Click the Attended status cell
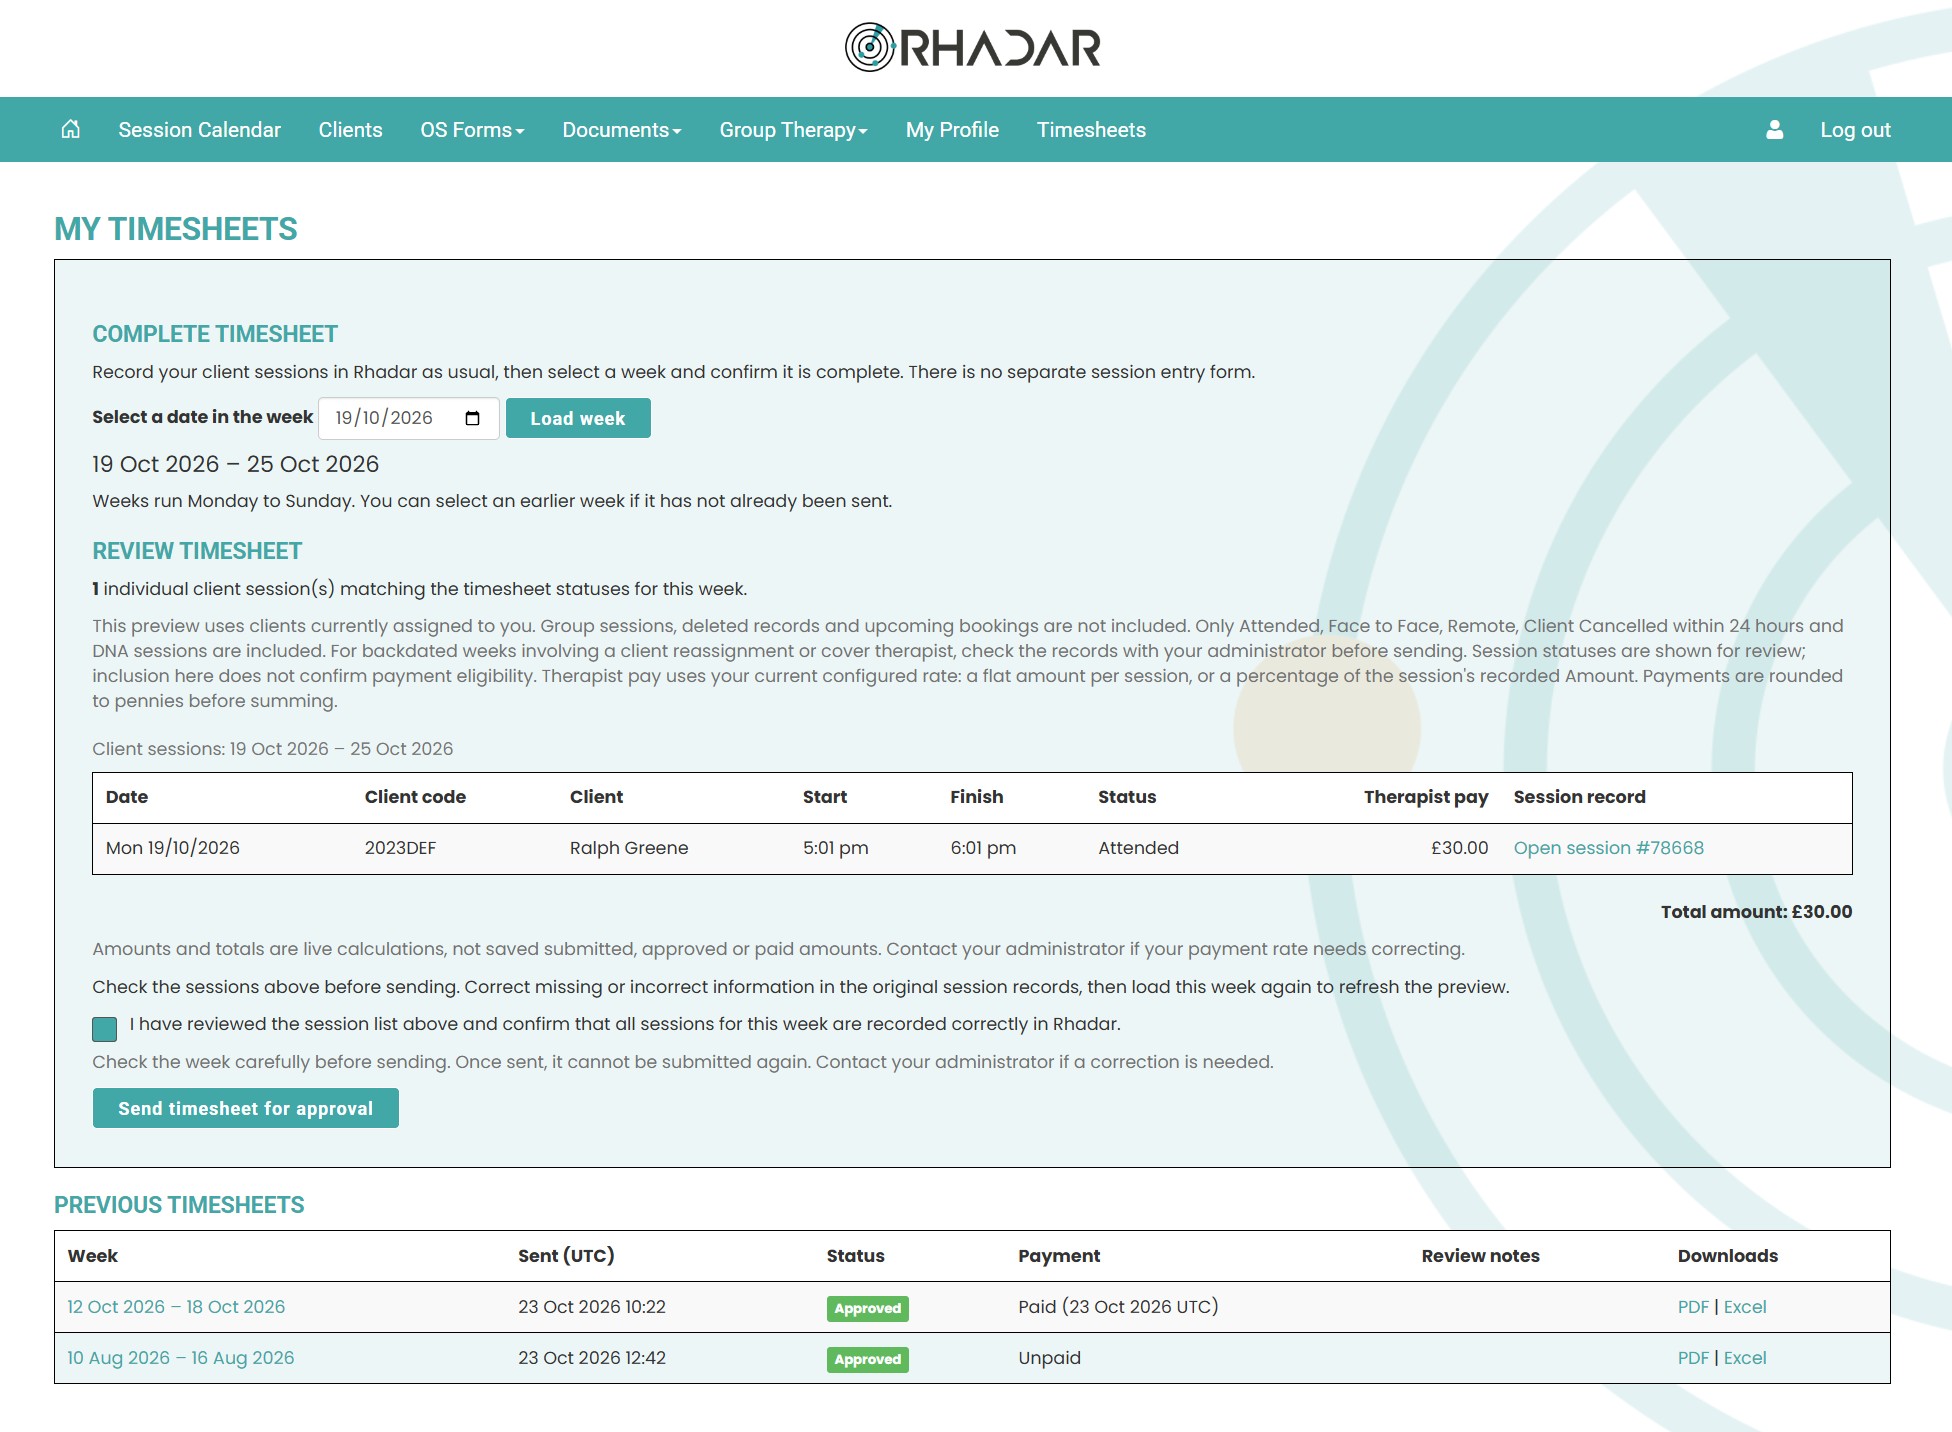Viewport: 1952px width, 1432px height. (1138, 848)
